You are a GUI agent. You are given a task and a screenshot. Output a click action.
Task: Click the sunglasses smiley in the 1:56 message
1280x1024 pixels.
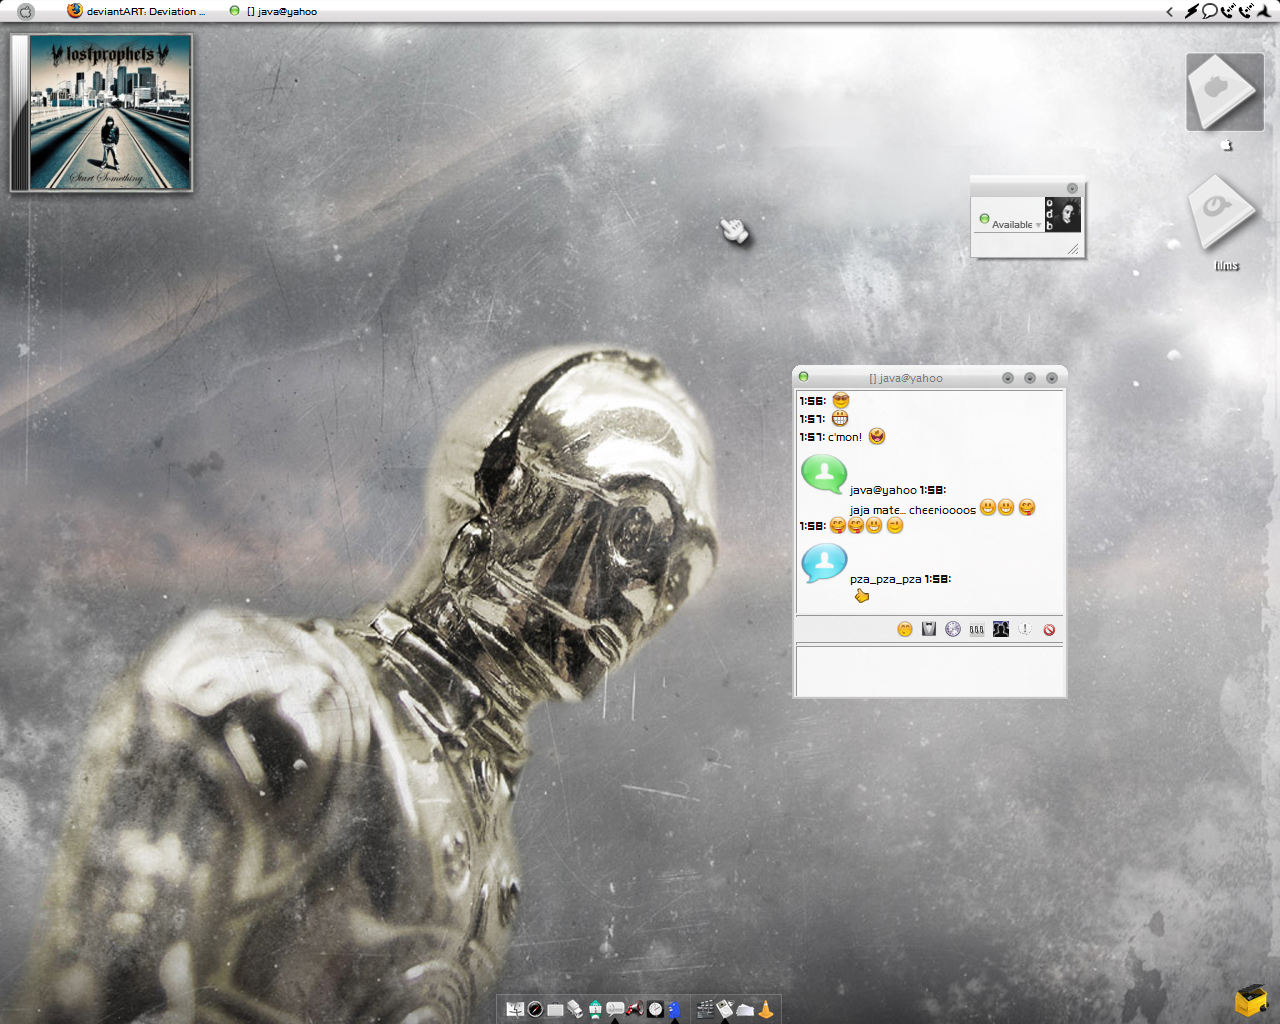coord(841,400)
